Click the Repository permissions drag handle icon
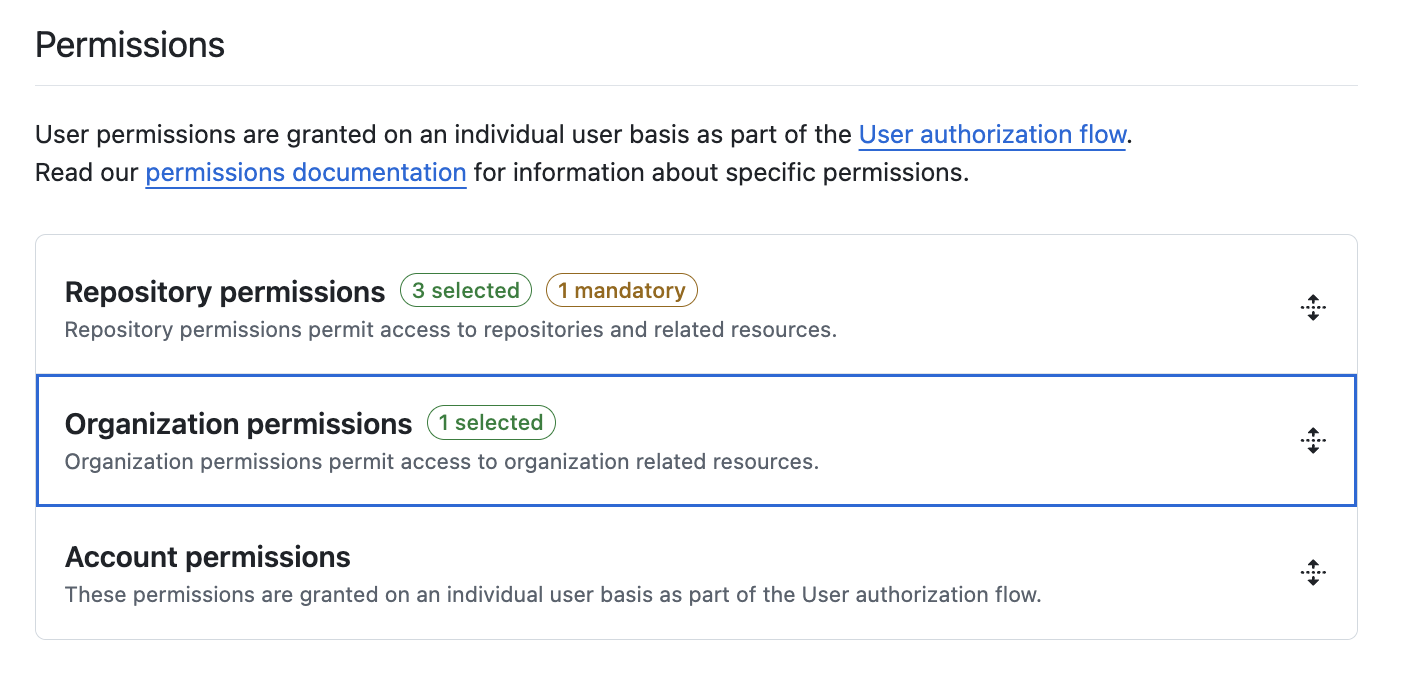Viewport: 1412px width, 692px height. (1312, 307)
